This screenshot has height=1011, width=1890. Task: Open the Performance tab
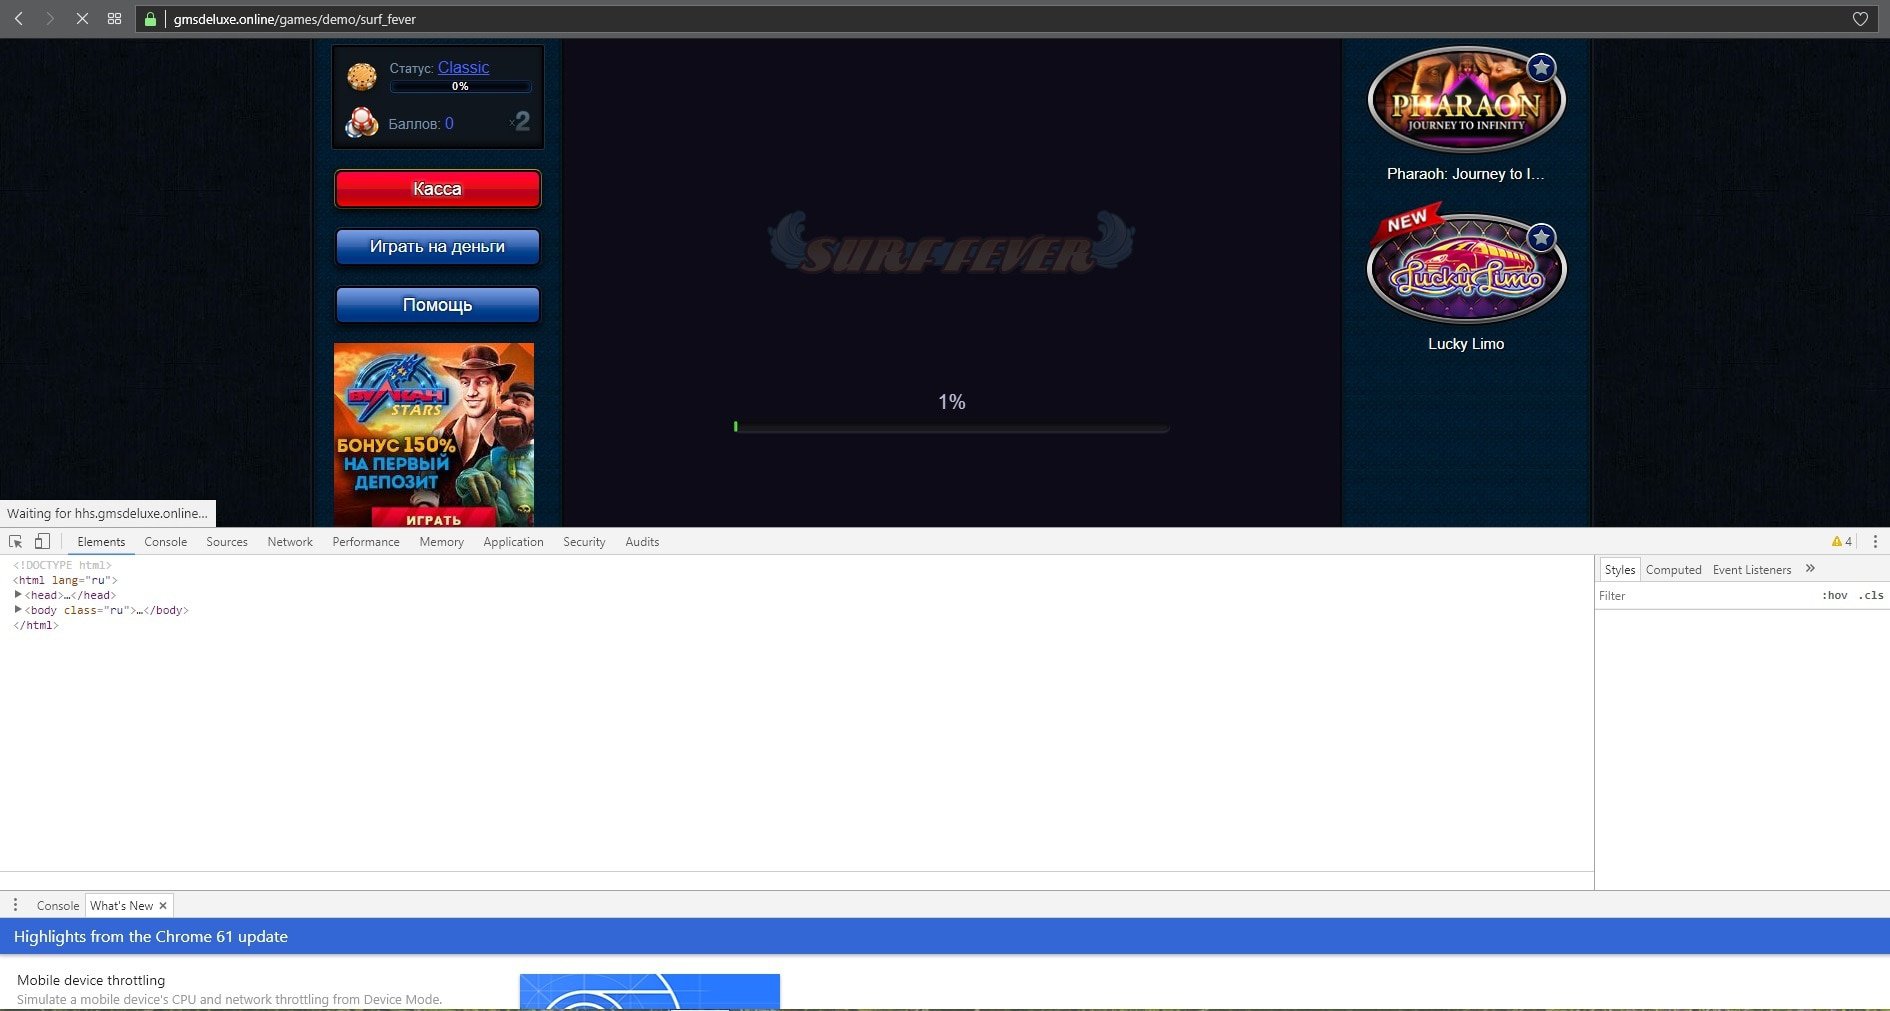point(366,541)
